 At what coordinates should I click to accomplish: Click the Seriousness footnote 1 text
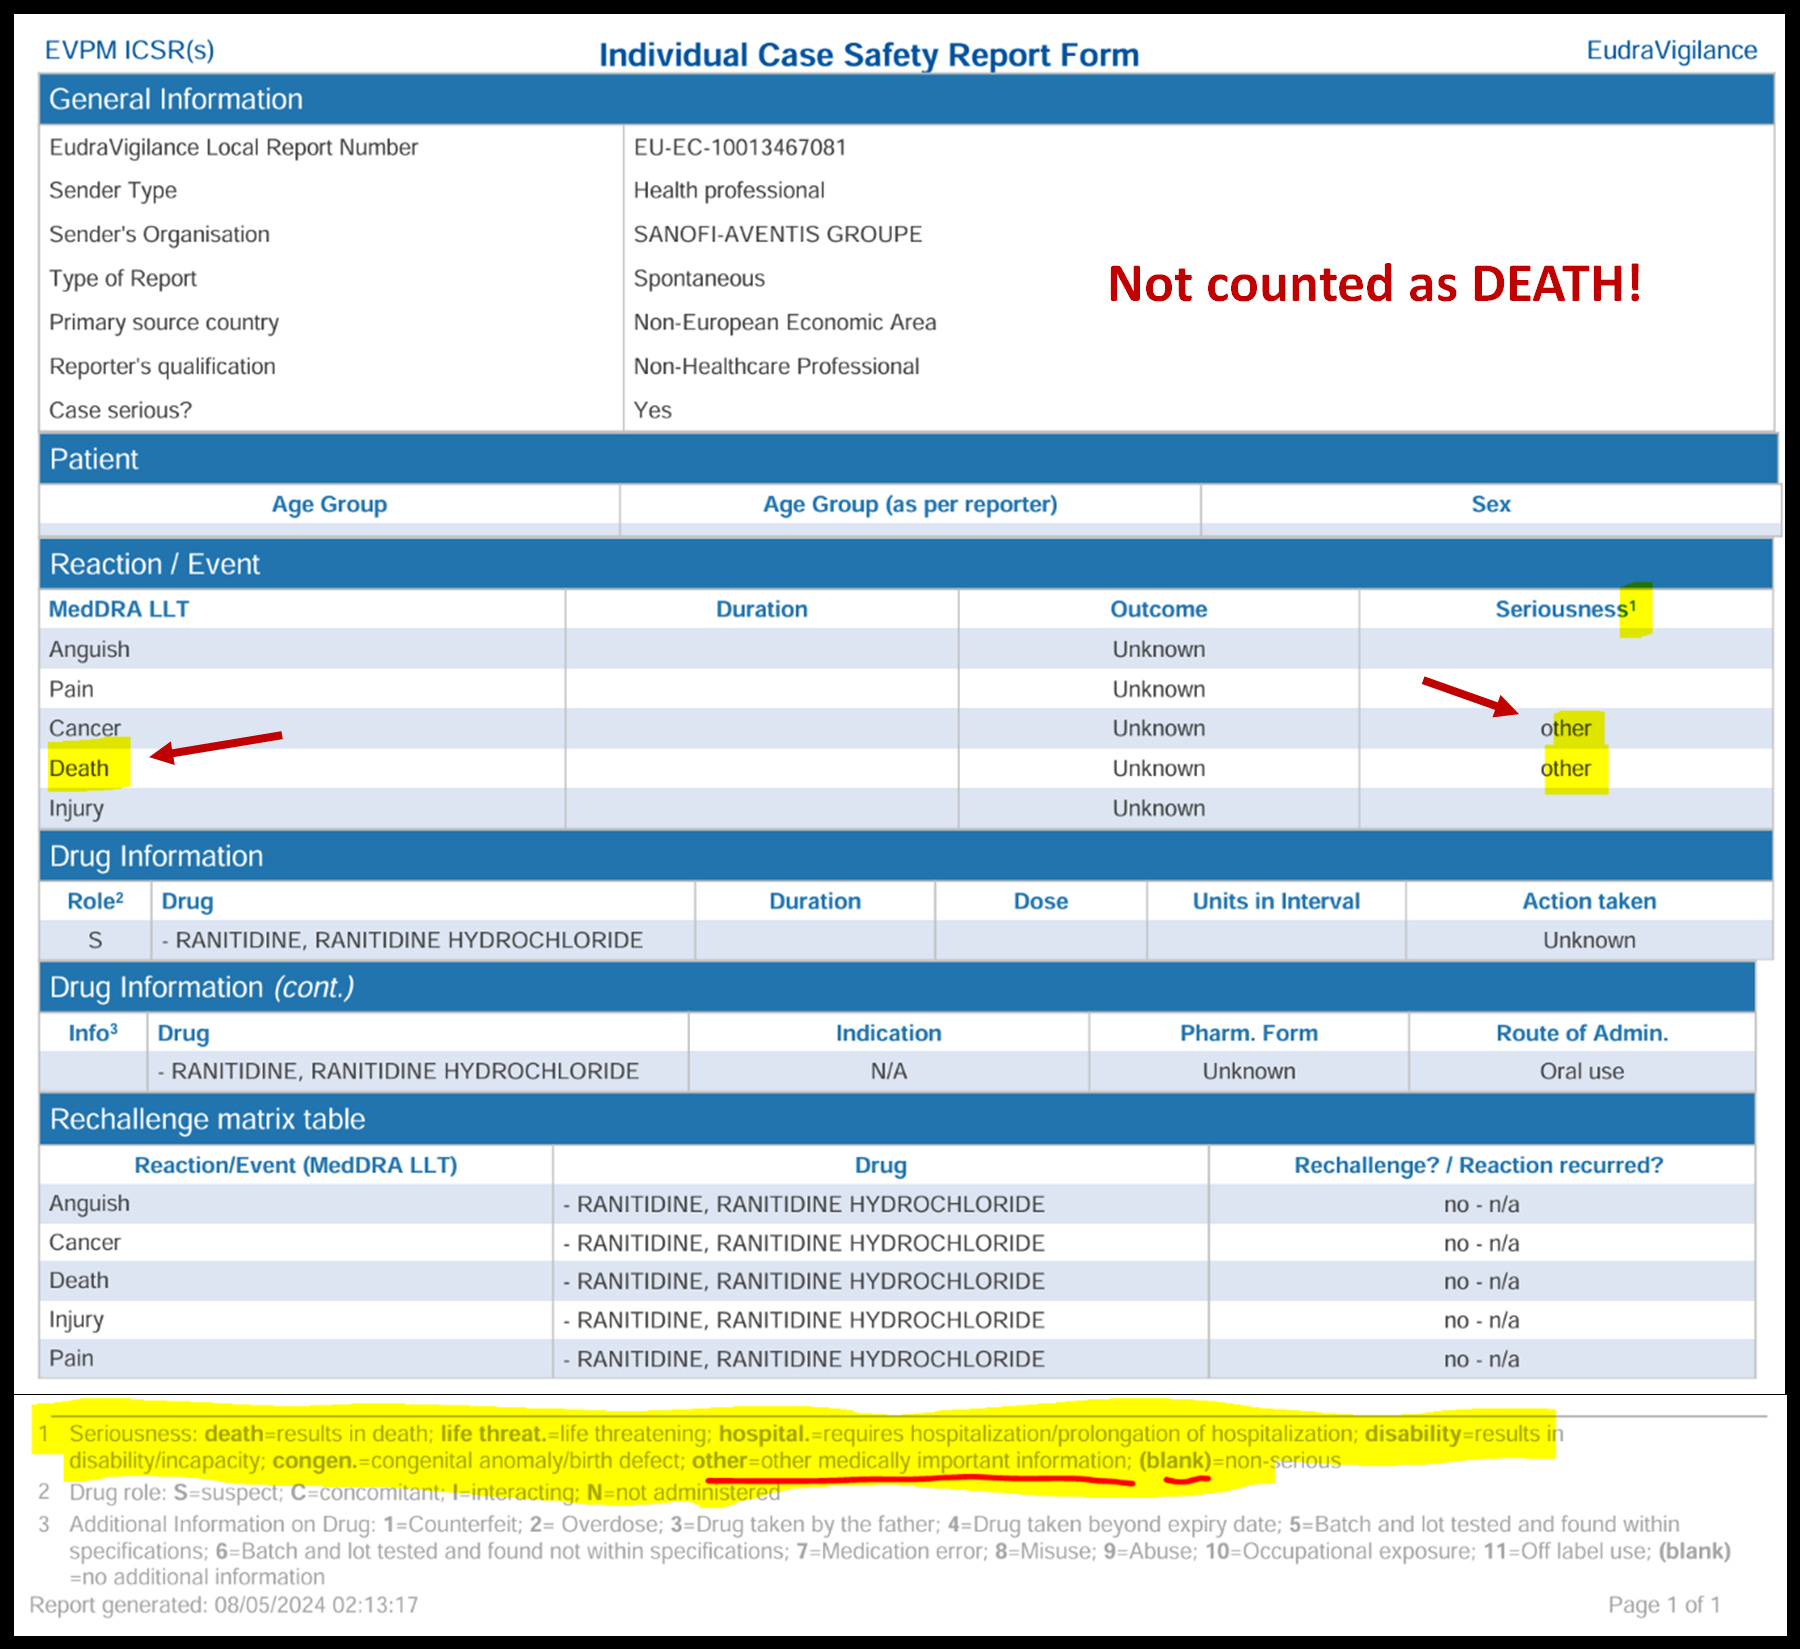(x=815, y=1448)
